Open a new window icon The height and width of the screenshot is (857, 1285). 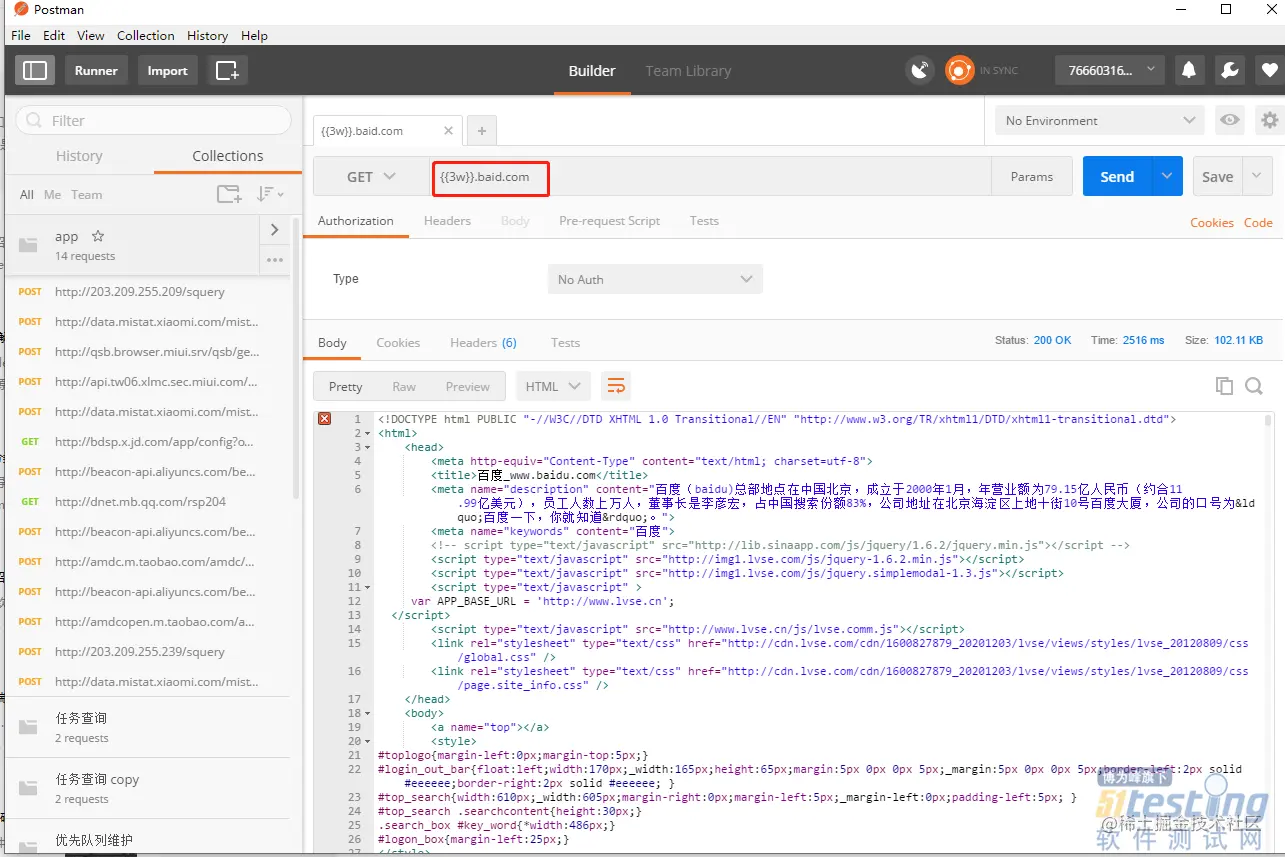tap(227, 70)
